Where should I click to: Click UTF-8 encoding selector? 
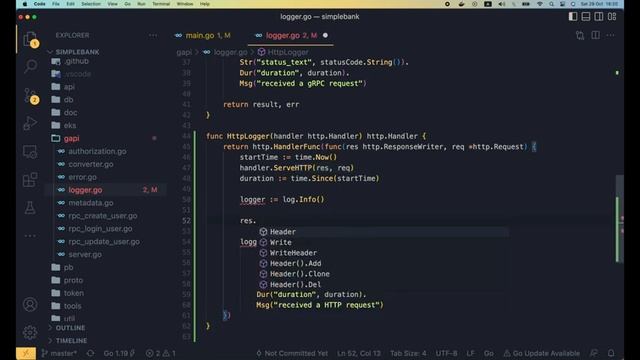pyautogui.click(x=446, y=353)
